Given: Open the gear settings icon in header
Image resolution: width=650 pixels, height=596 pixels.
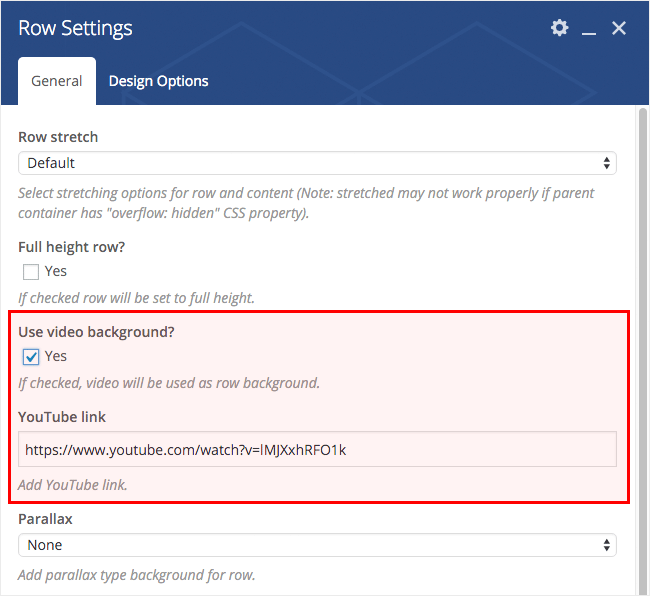Looking at the screenshot, I should 559,28.
